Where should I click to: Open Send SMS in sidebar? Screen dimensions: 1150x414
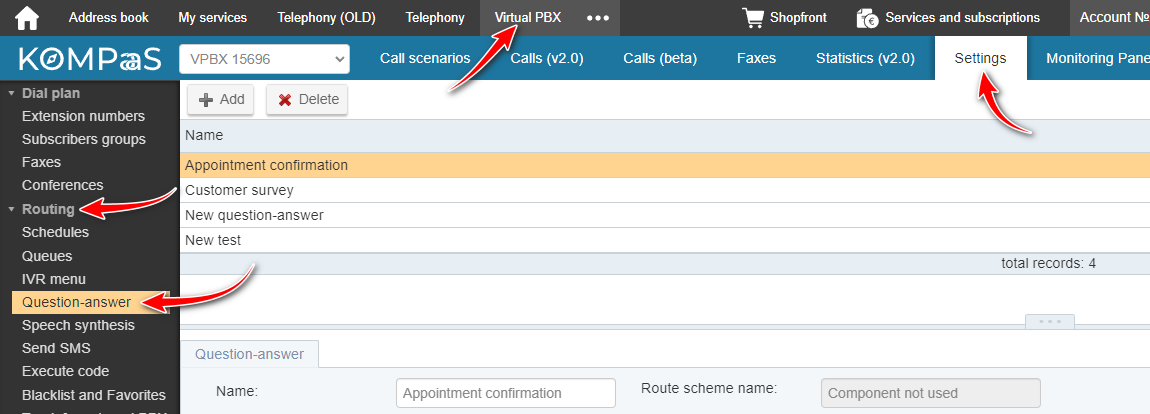(x=56, y=348)
